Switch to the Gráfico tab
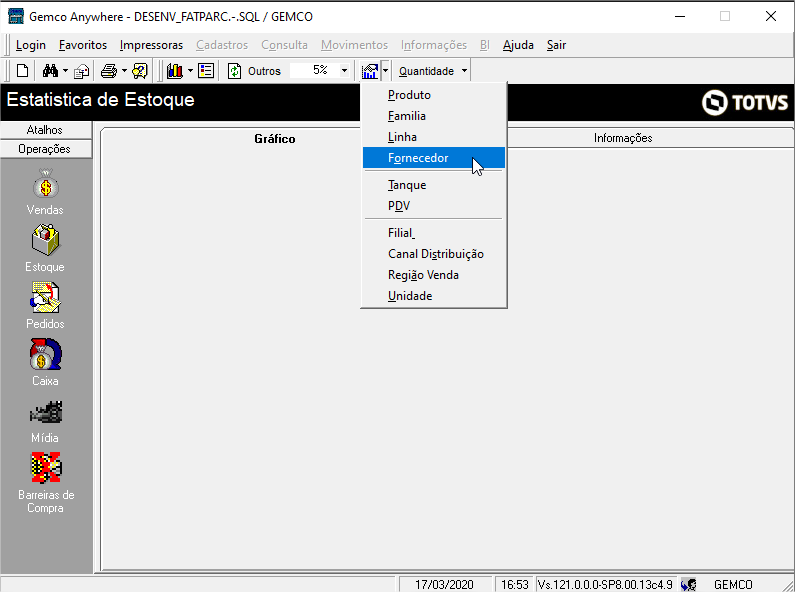795x592 pixels. point(274,139)
